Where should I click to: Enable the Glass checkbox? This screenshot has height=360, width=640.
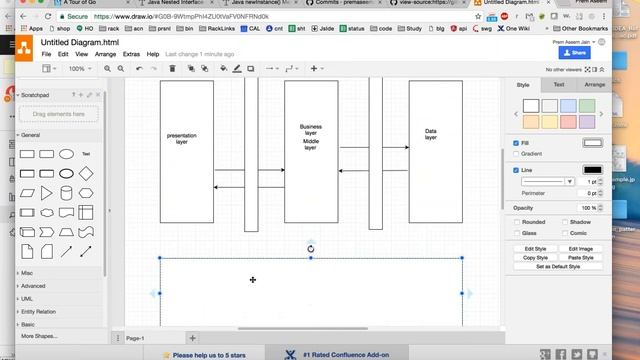[517, 233]
